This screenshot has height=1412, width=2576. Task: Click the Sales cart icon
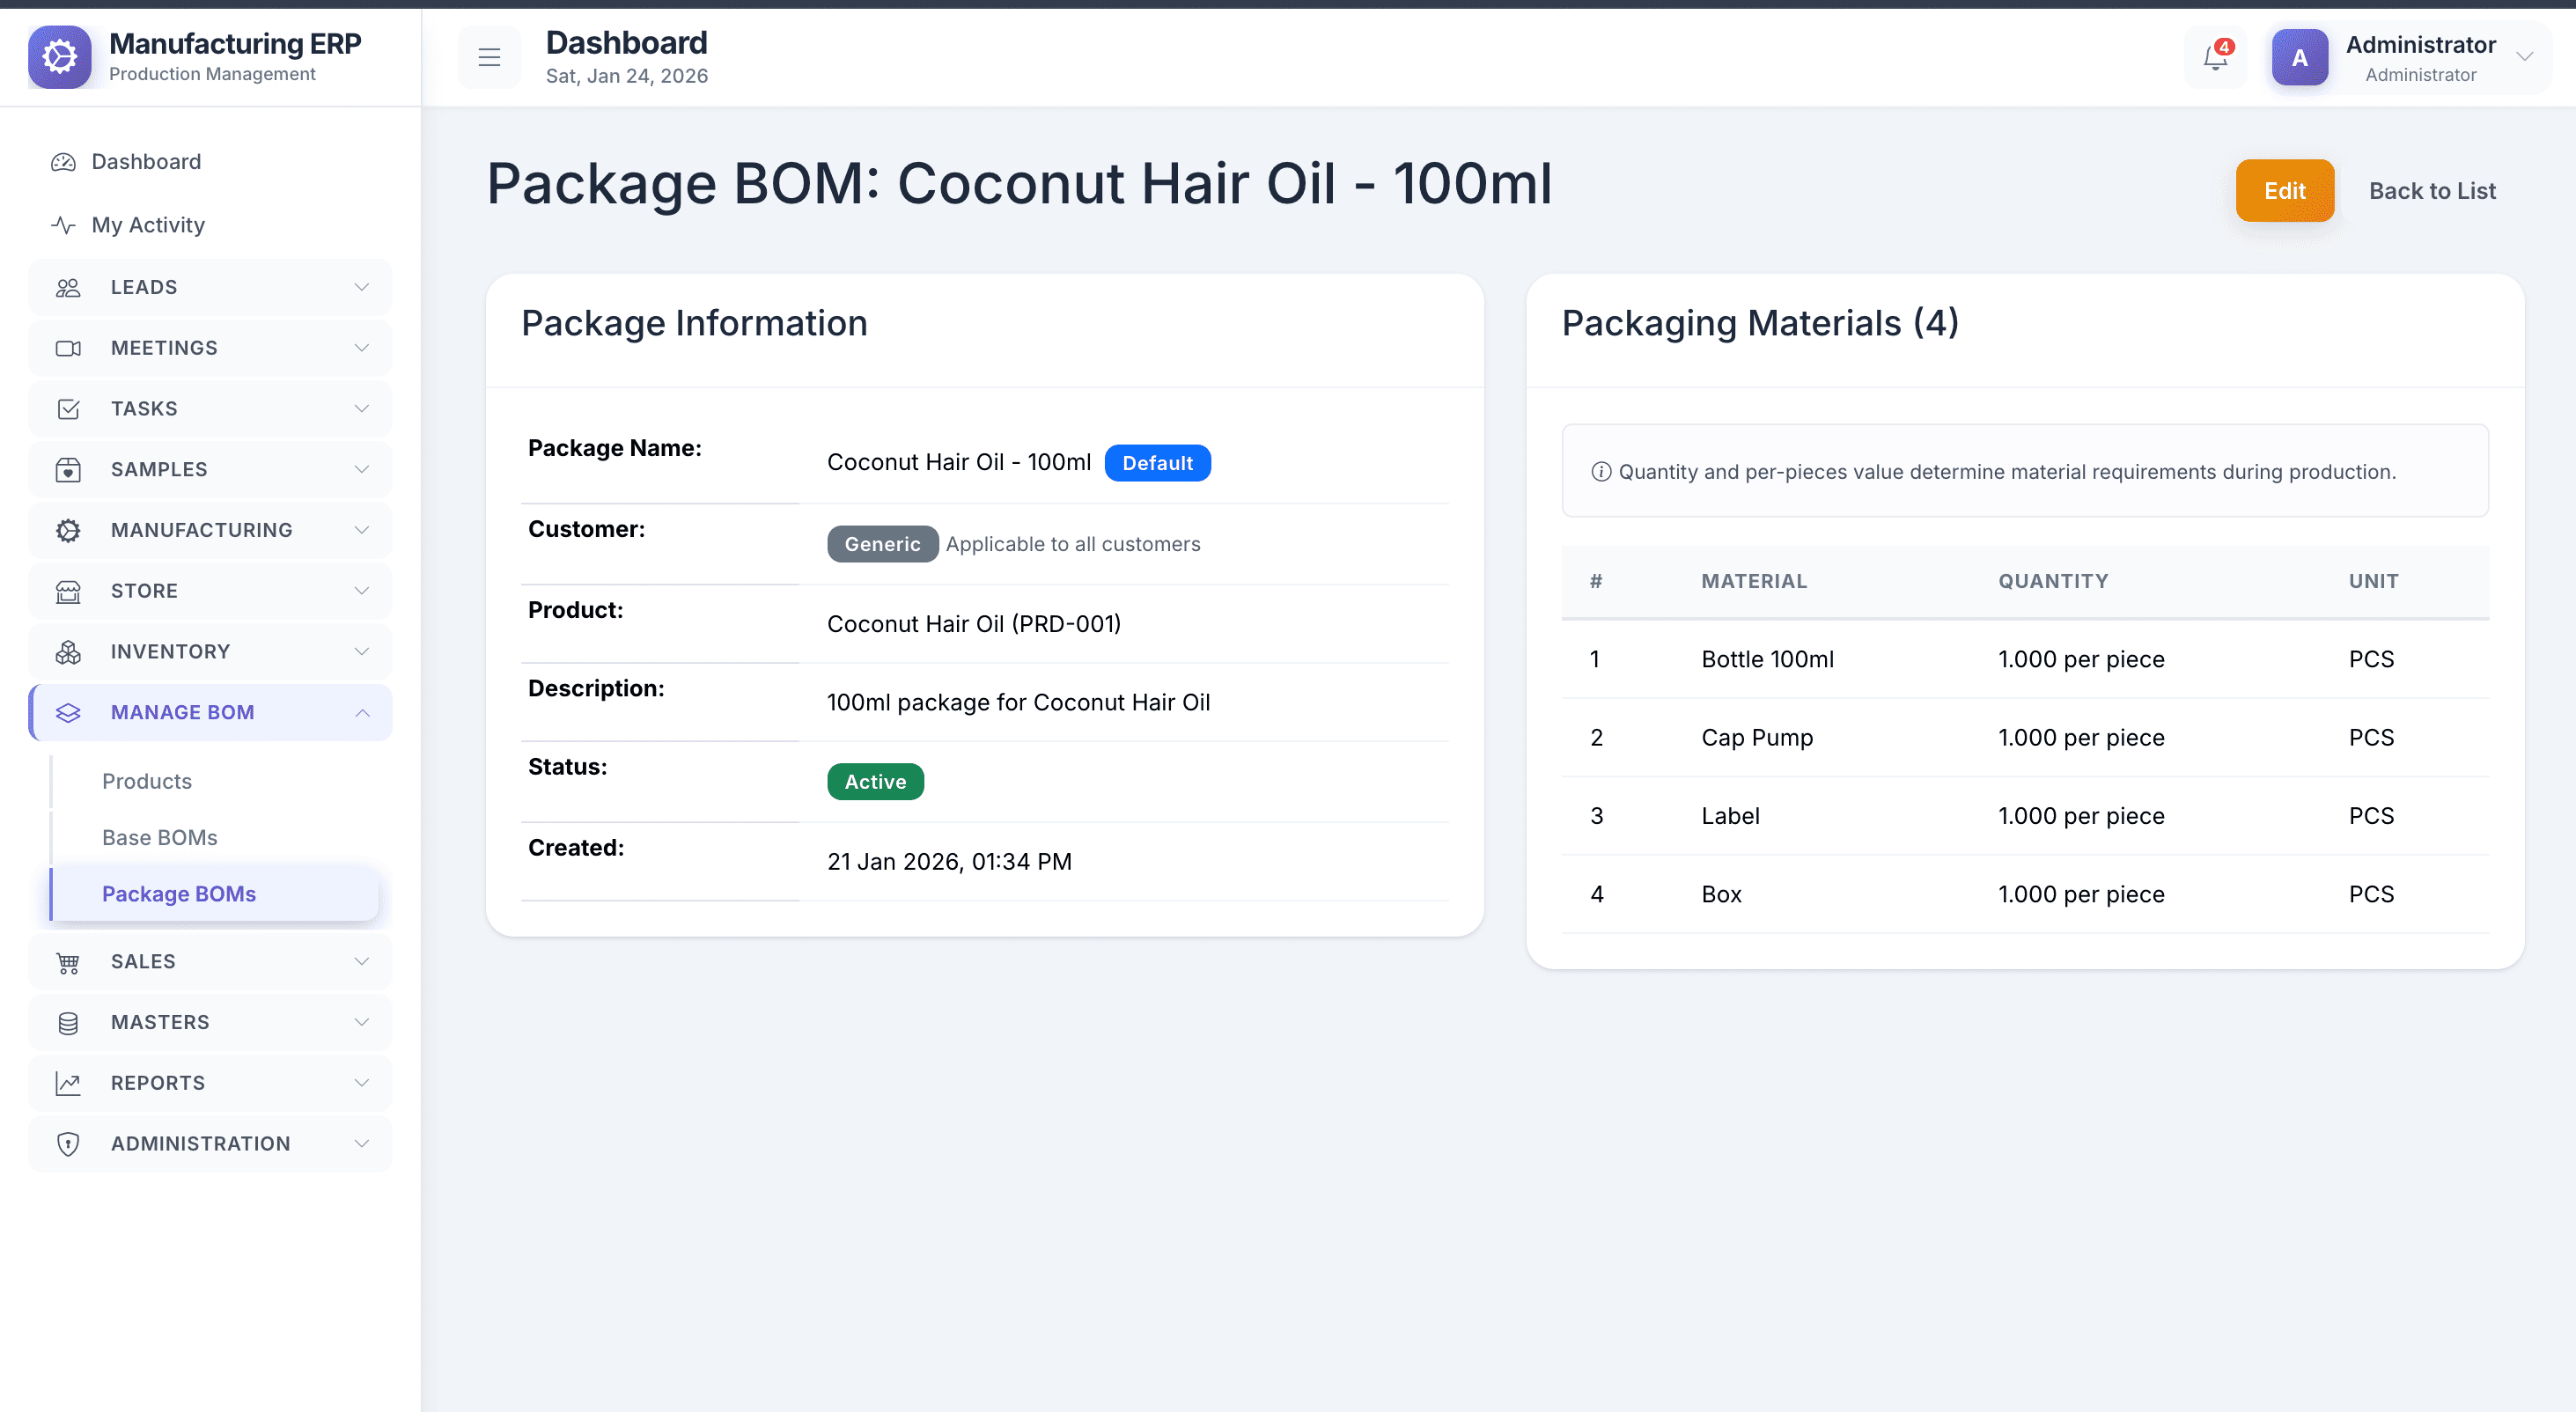pos(68,962)
